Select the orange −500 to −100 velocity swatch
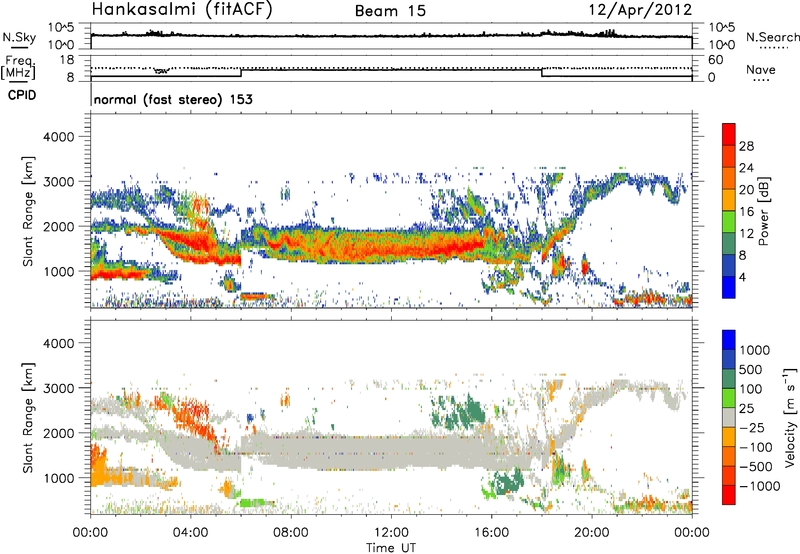 pos(729,456)
